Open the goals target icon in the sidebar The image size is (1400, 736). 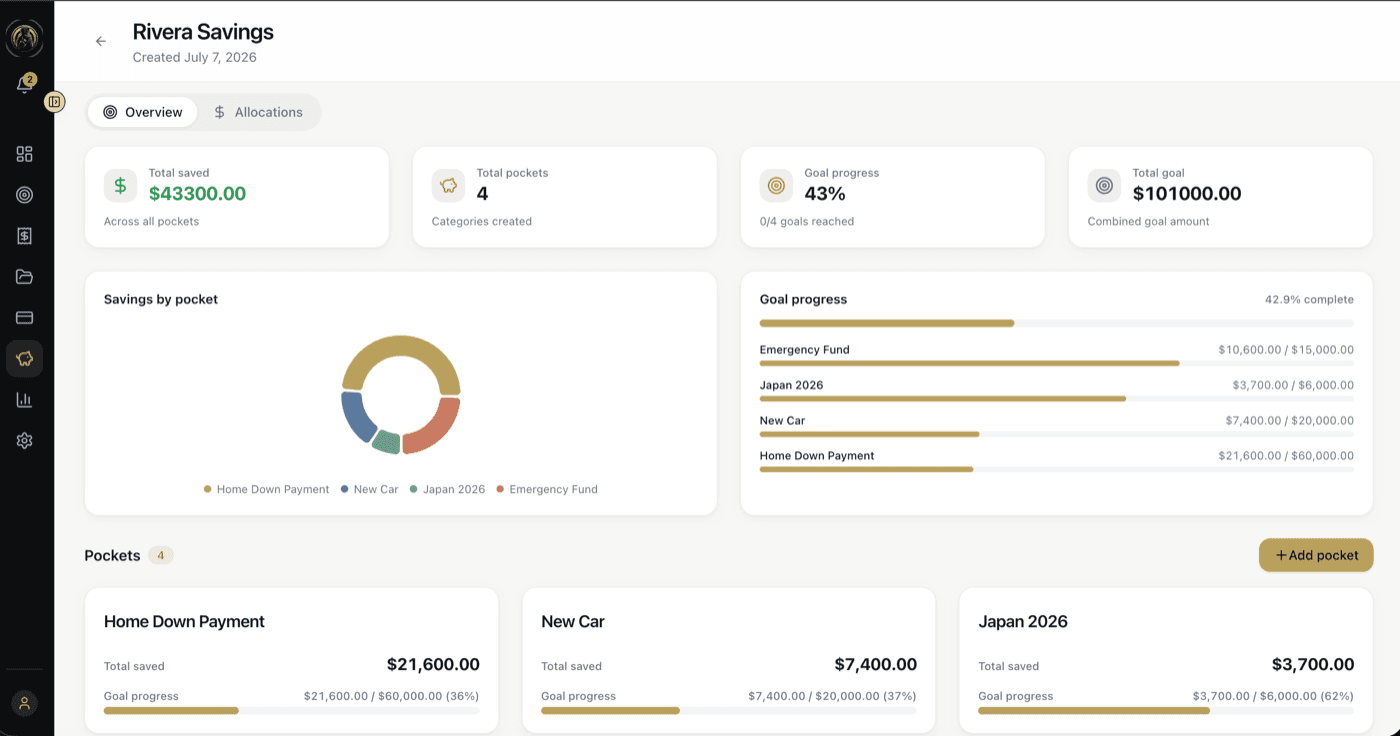pyautogui.click(x=24, y=195)
